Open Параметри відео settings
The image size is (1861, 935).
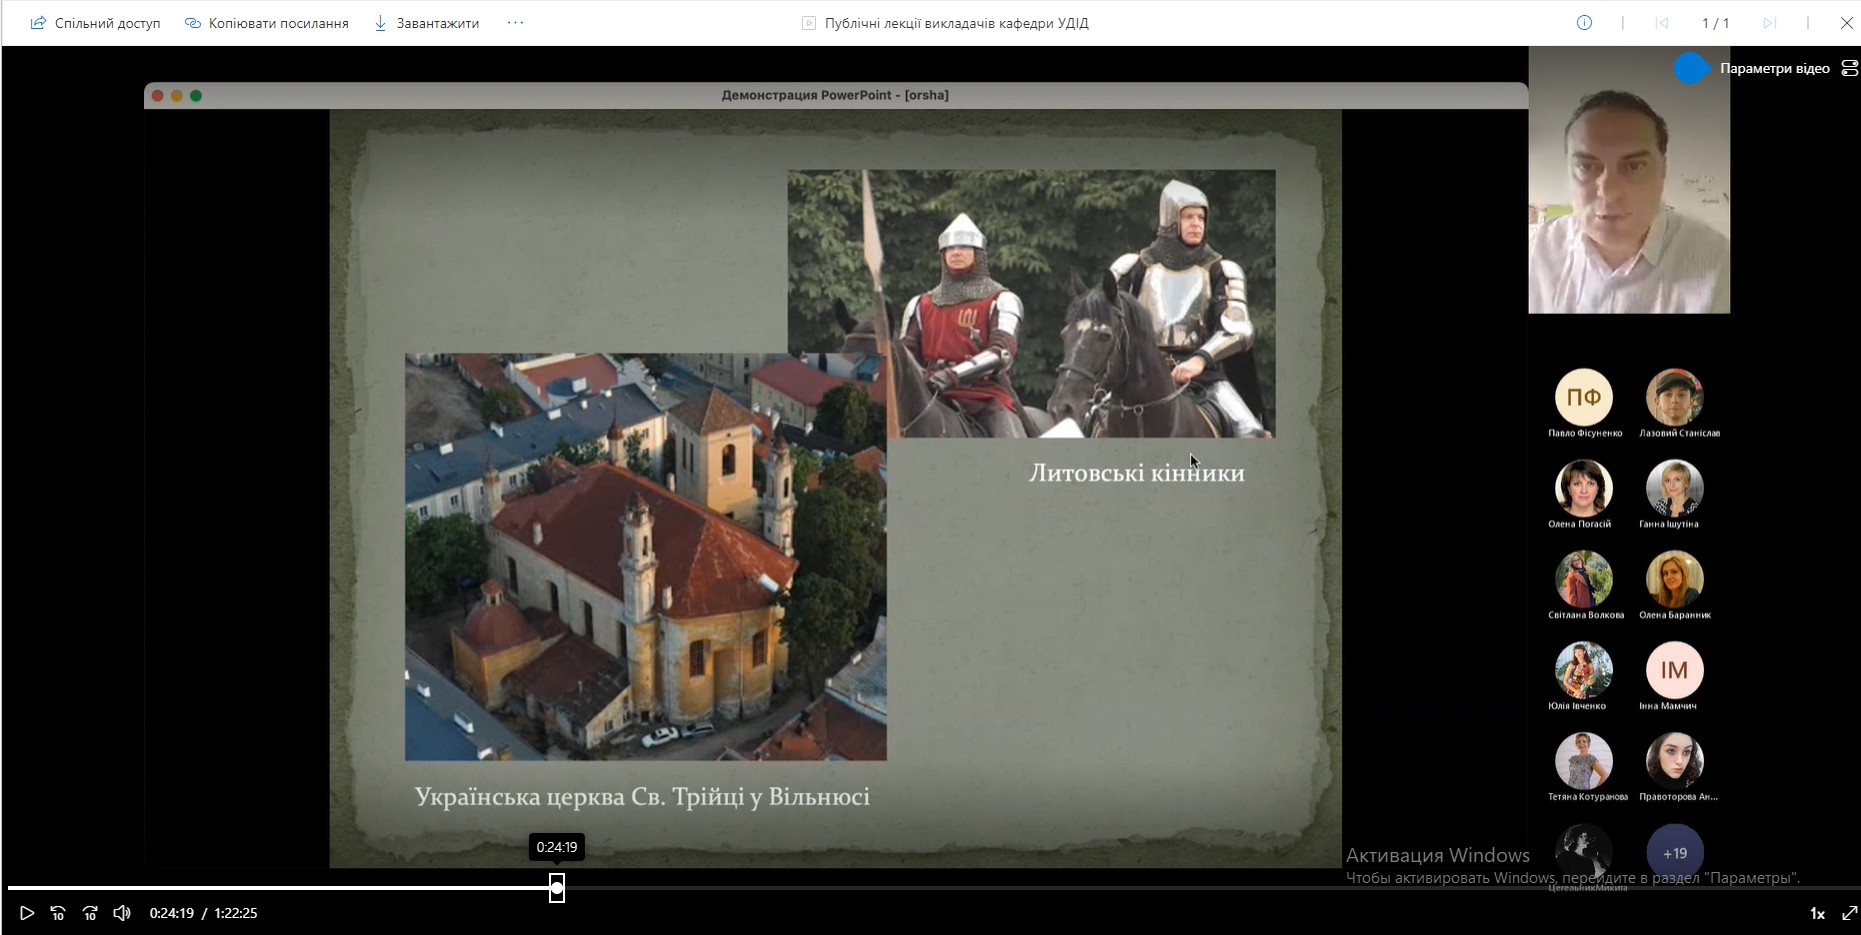pyautogui.click(x=1774, y=68)
